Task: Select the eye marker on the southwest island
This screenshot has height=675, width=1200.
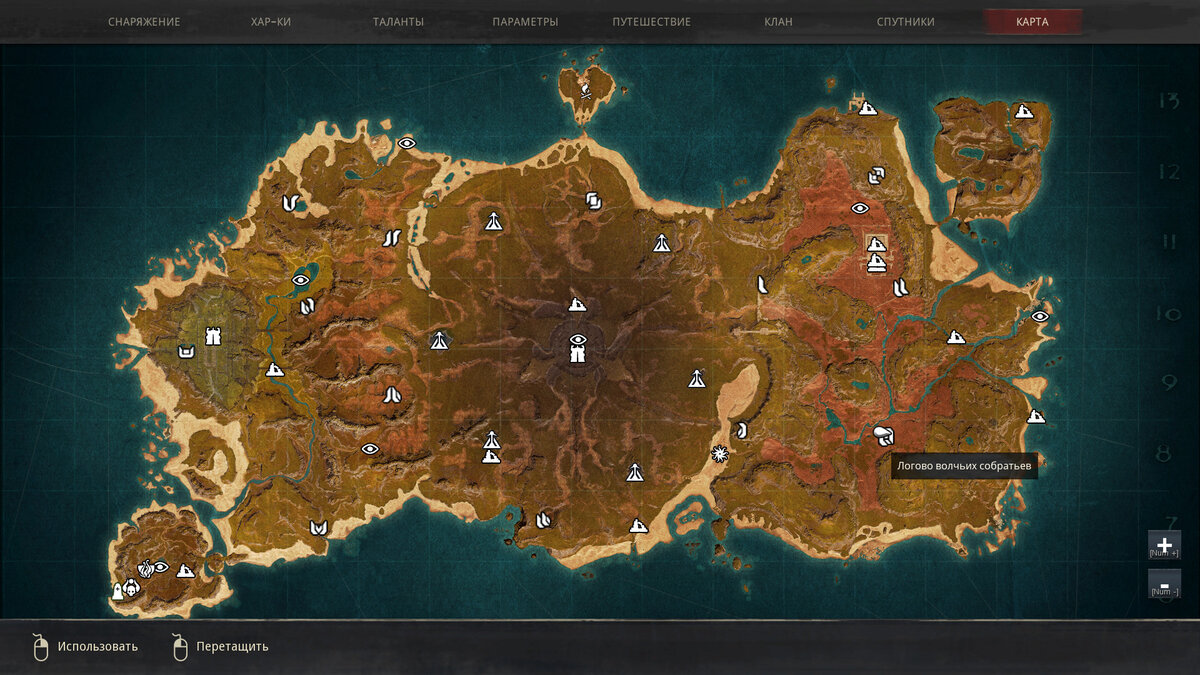Action: tap(160, 567)
